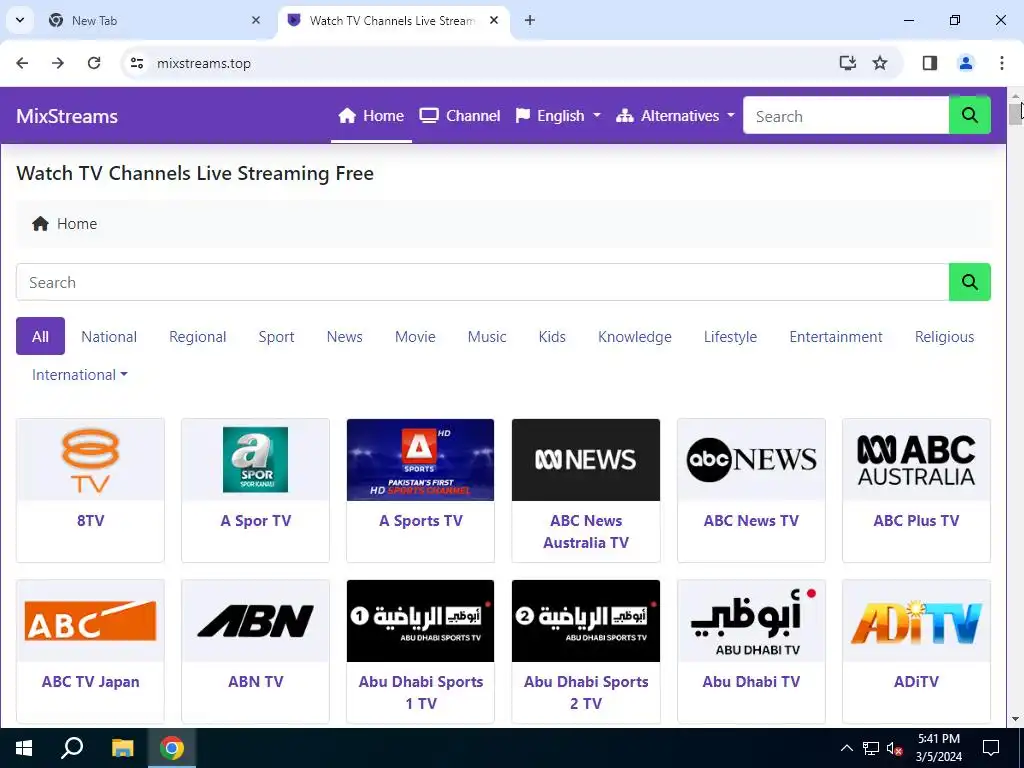
Task: Go back with the browser back arrow
Action: pyautogui.click(x=22, y=63)
